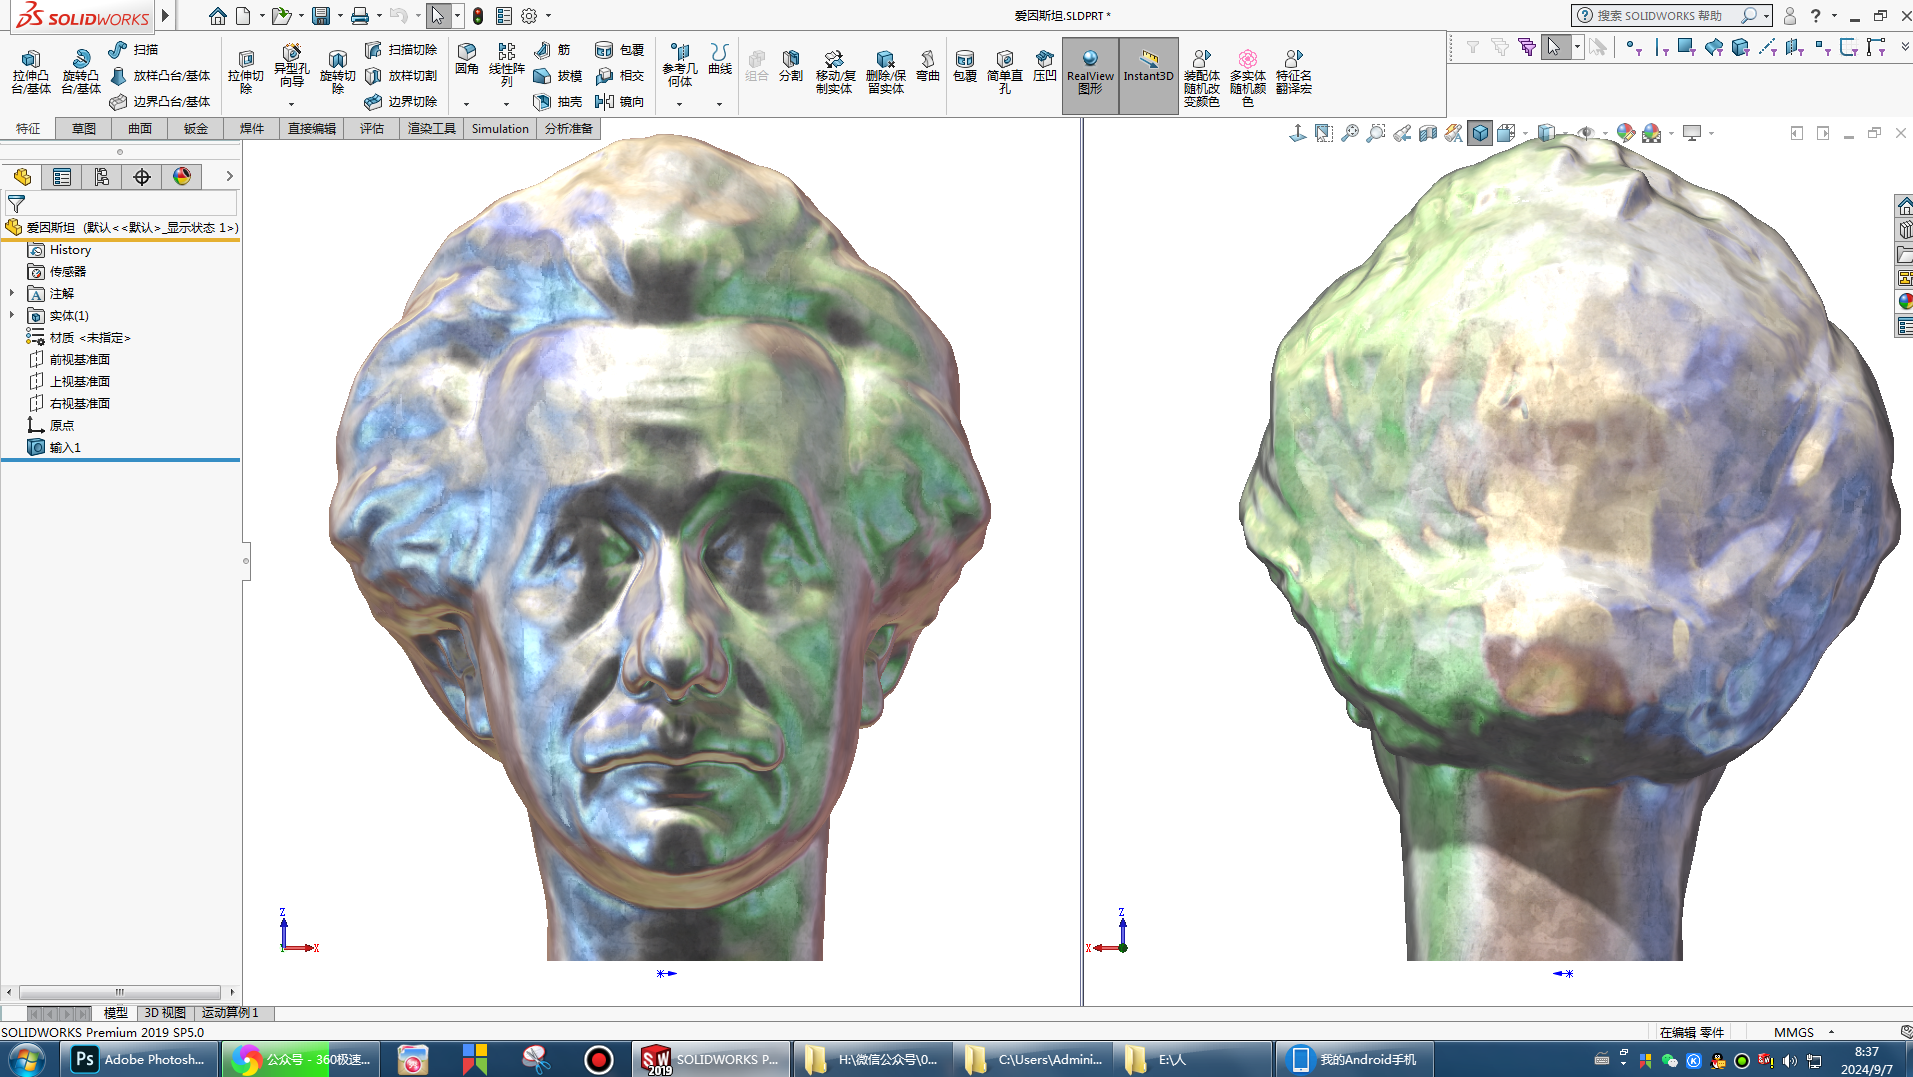Viewport: 1913px width, 1077px height.
Task: Open the DisplayManager appearance ball tab
Action: coord(182,176)
